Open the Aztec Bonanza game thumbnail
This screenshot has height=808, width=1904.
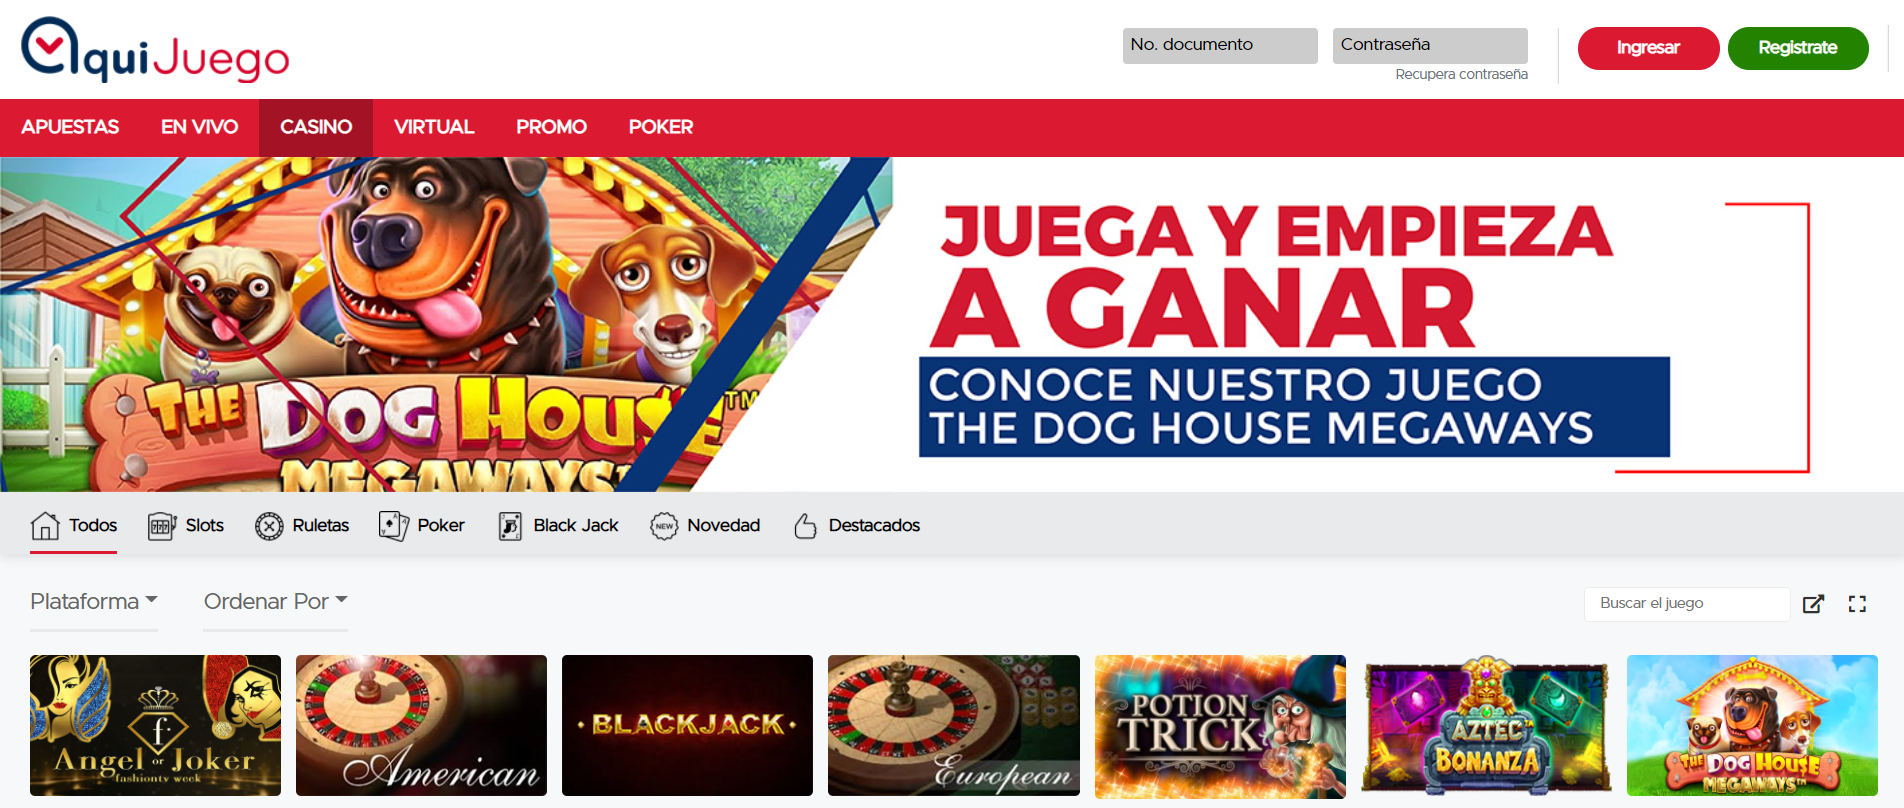pyautogui.click(x=1486, y=726)
